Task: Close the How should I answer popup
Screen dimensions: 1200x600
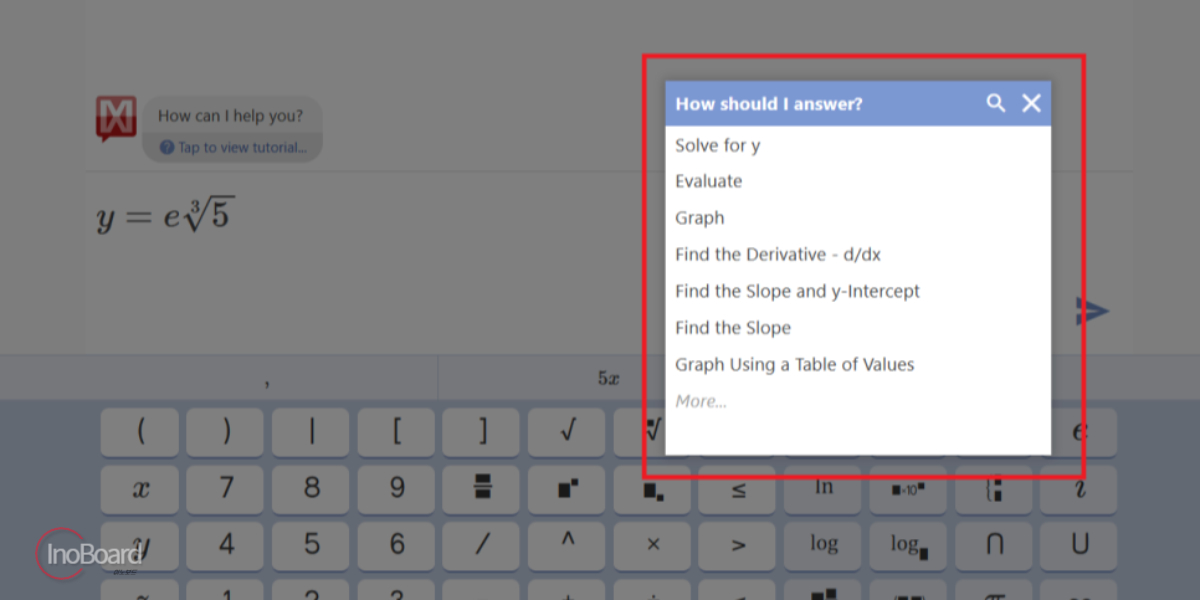Action: [1031, 103]
